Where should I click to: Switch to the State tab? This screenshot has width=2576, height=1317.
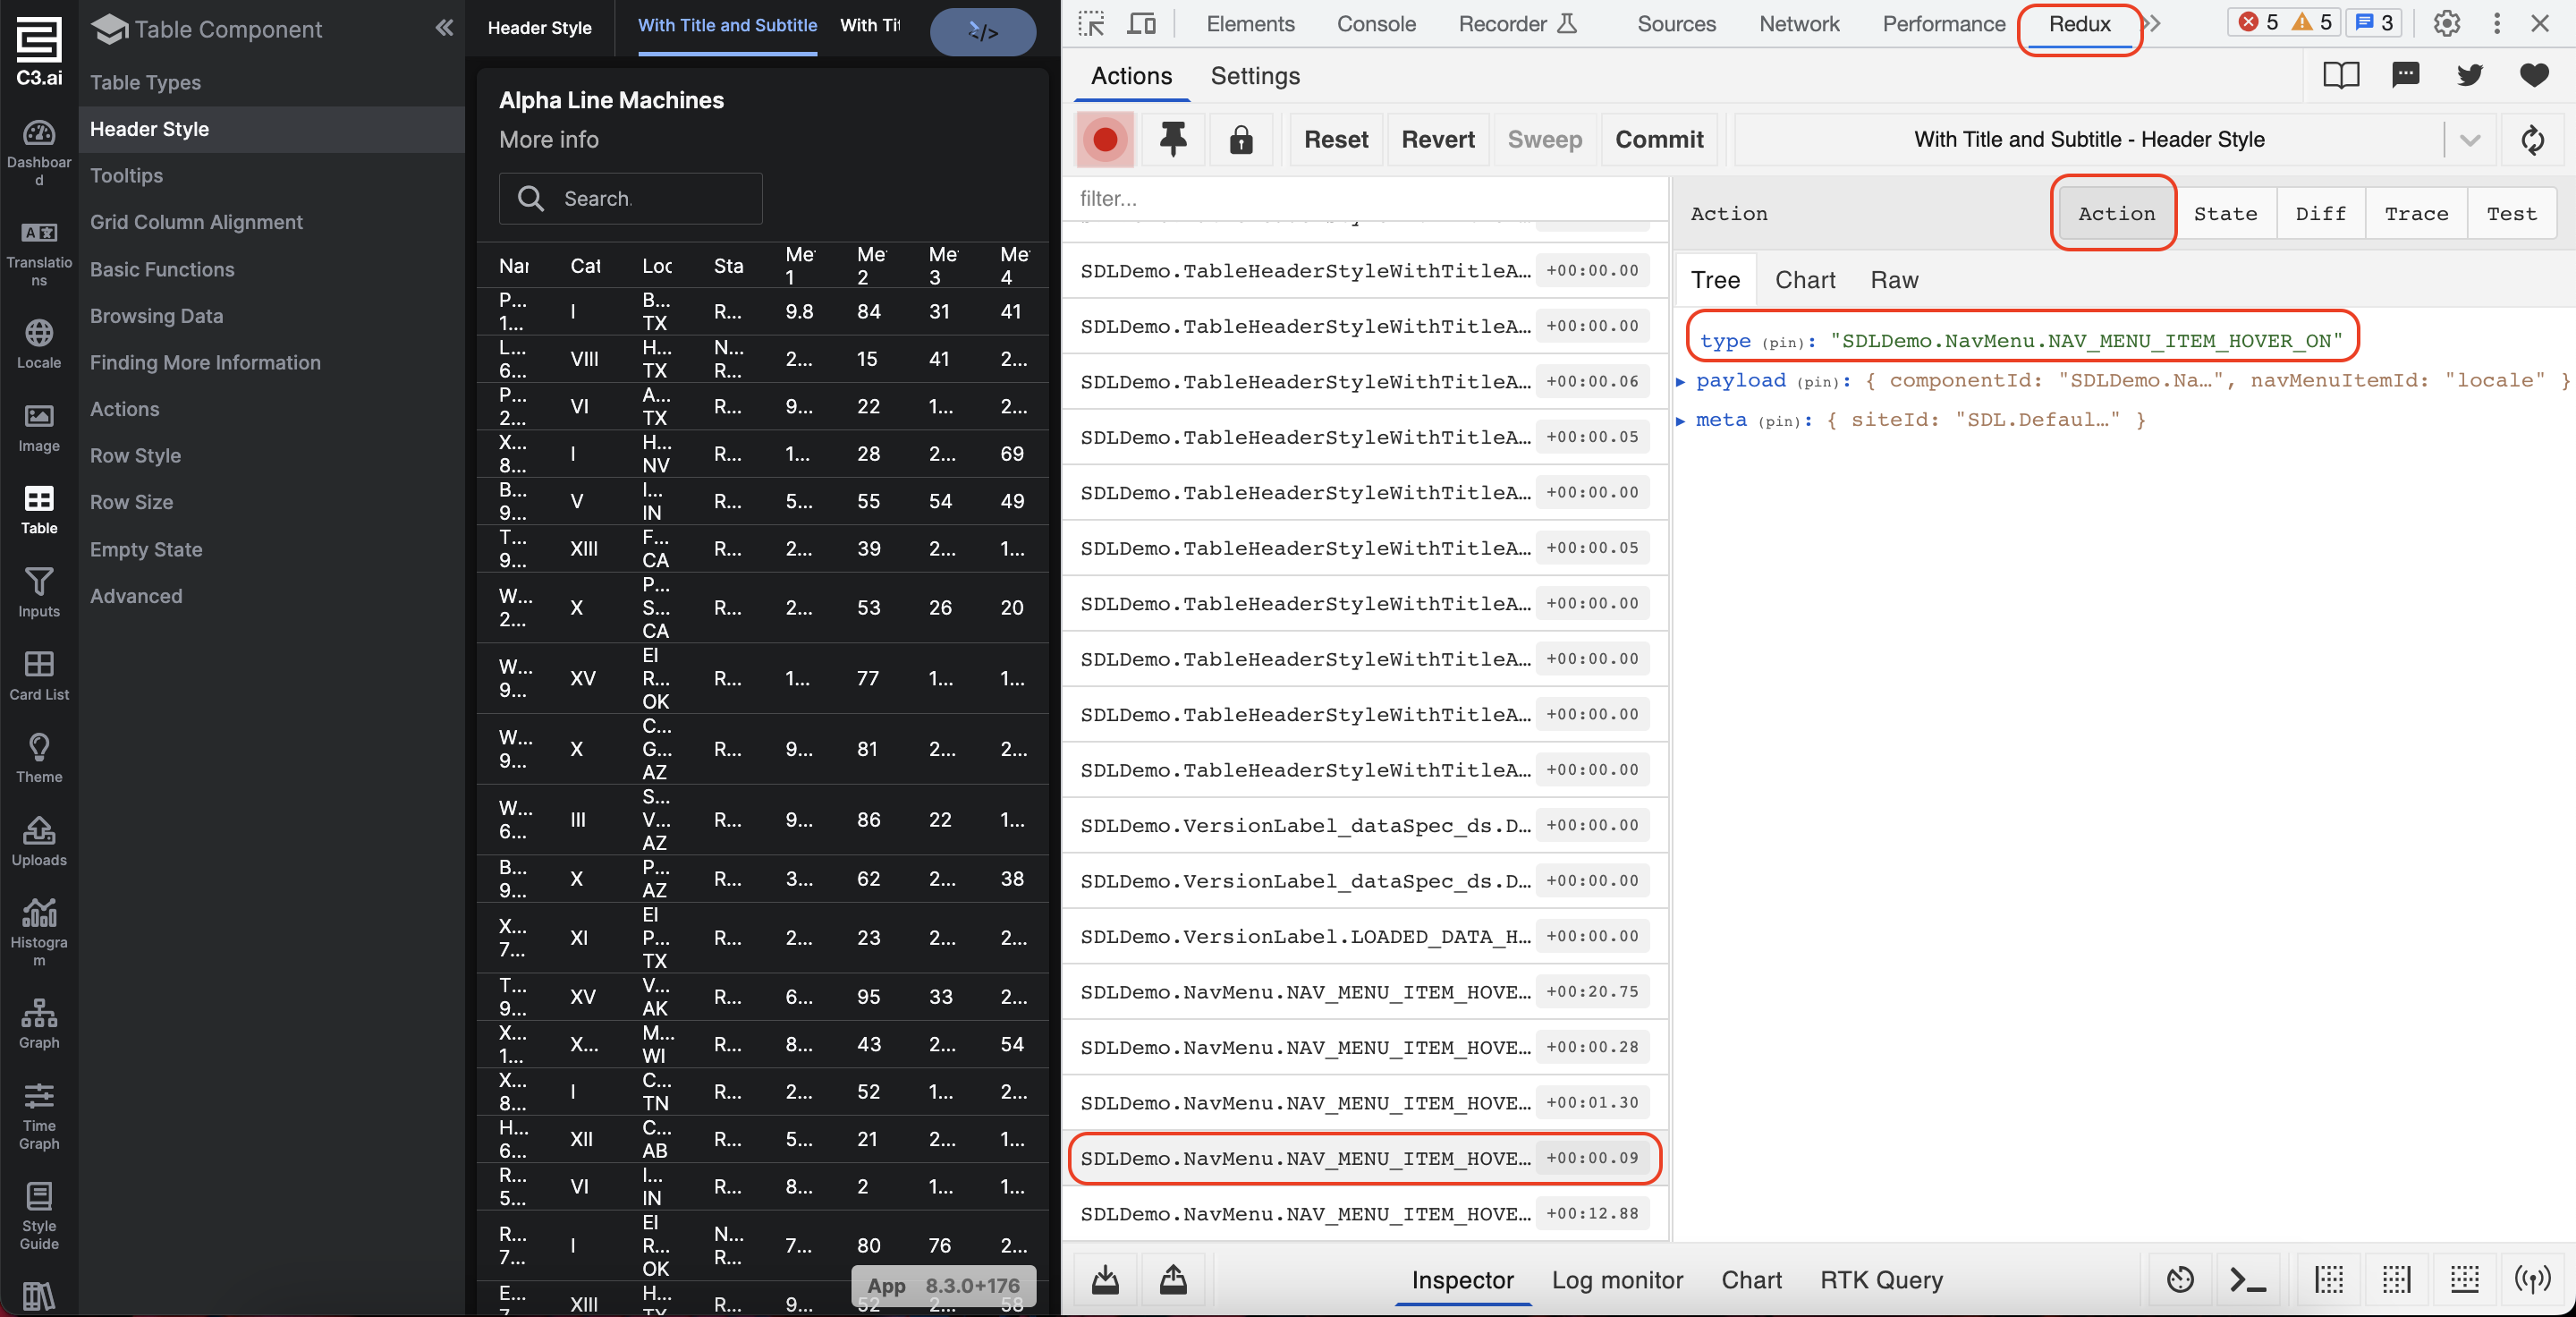click(2224, 213)
